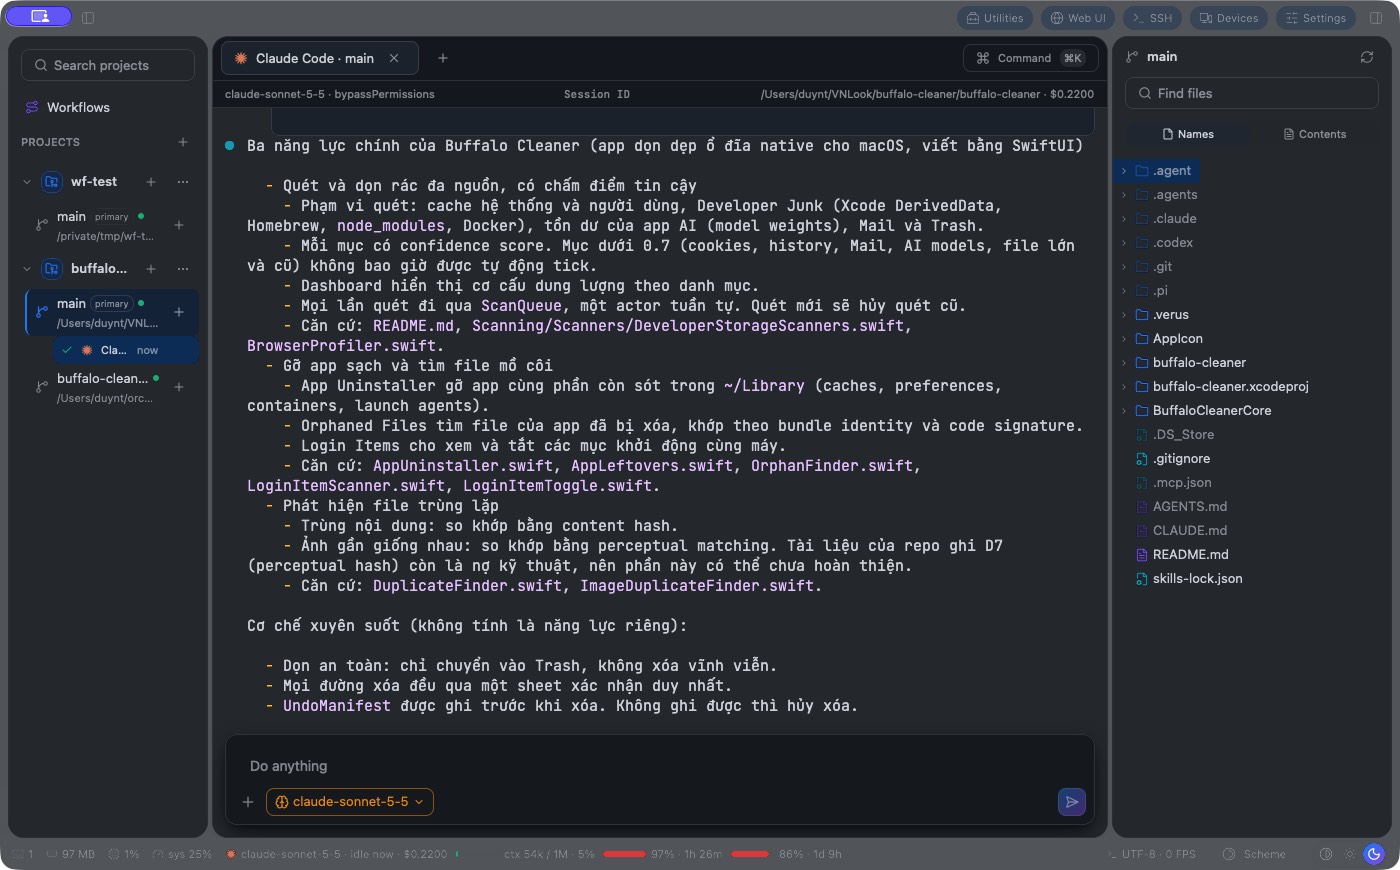Select wf-test main branch /private/tmp row
This screenshot has height=870, width=1400.
point(110,226)
